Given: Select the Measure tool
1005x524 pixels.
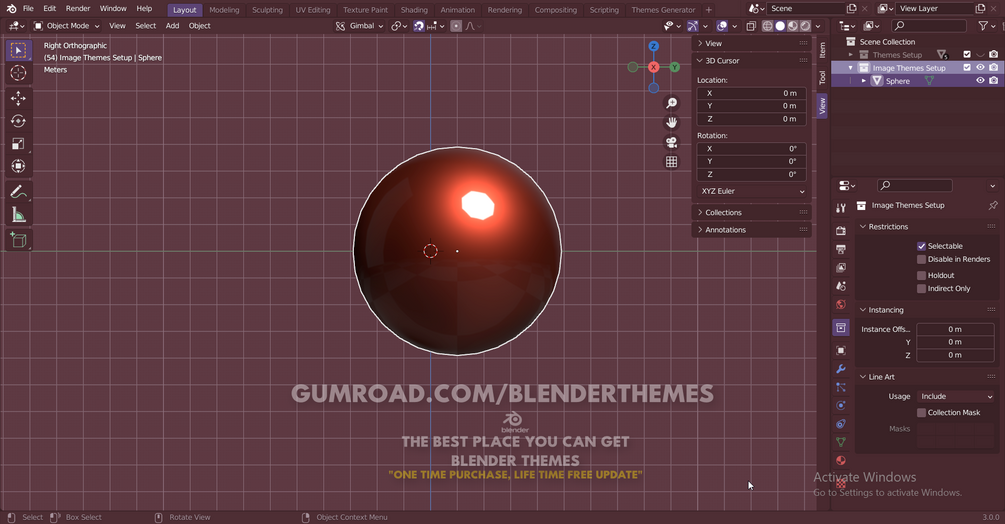Looking at the screenshot, I should coord(18,215).
